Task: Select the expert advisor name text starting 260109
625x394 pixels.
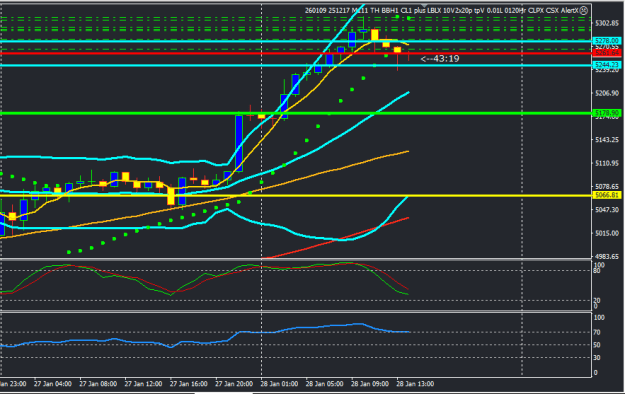Action: coord(442,11)
